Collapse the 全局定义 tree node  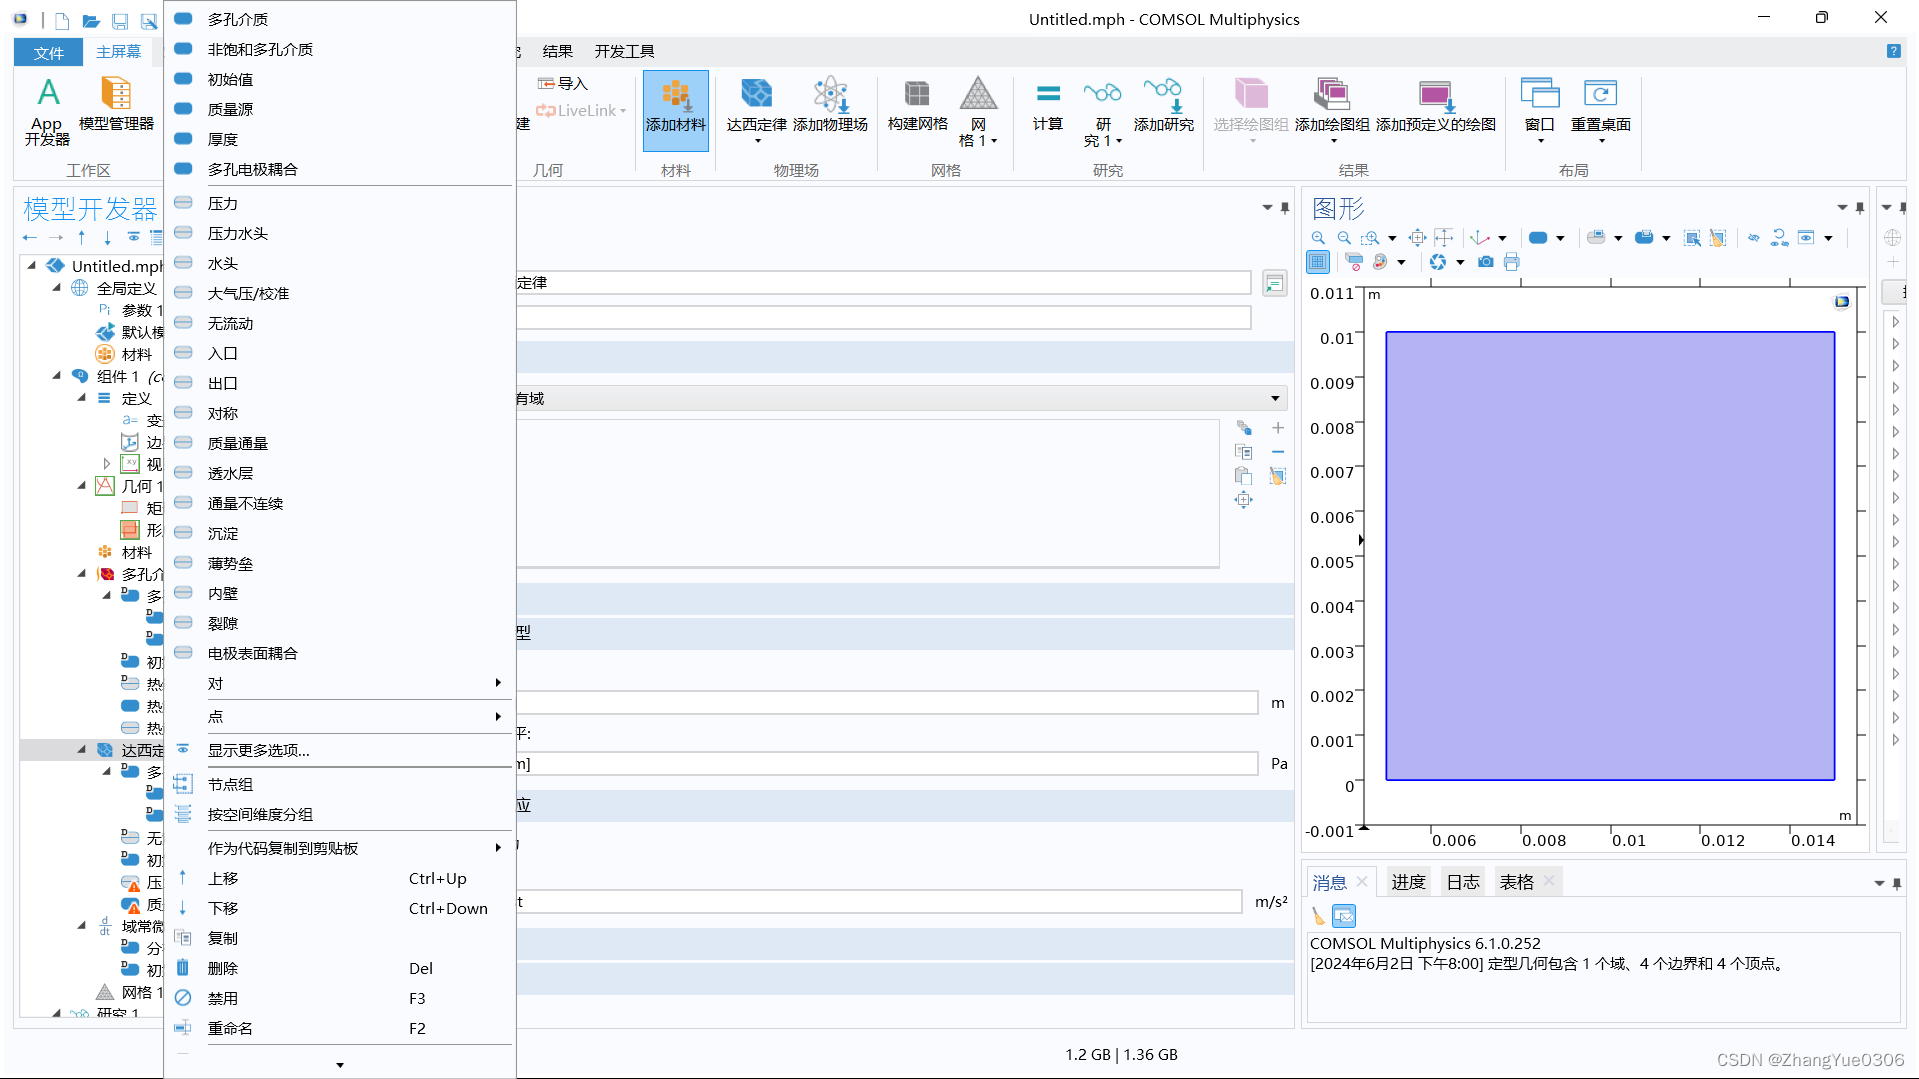coord(57,288)
